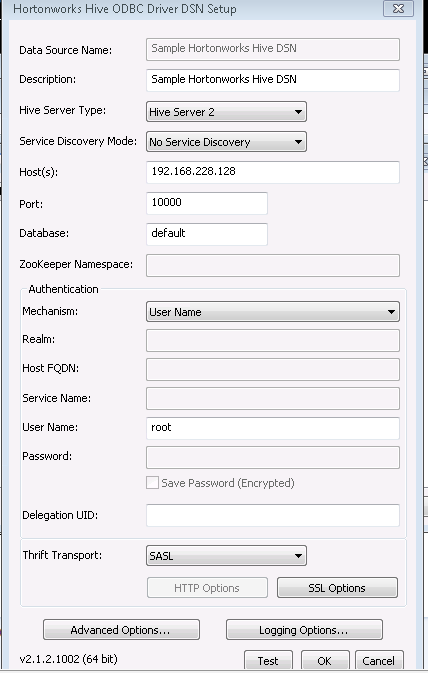Click the Service Name field

click(273, 398)
